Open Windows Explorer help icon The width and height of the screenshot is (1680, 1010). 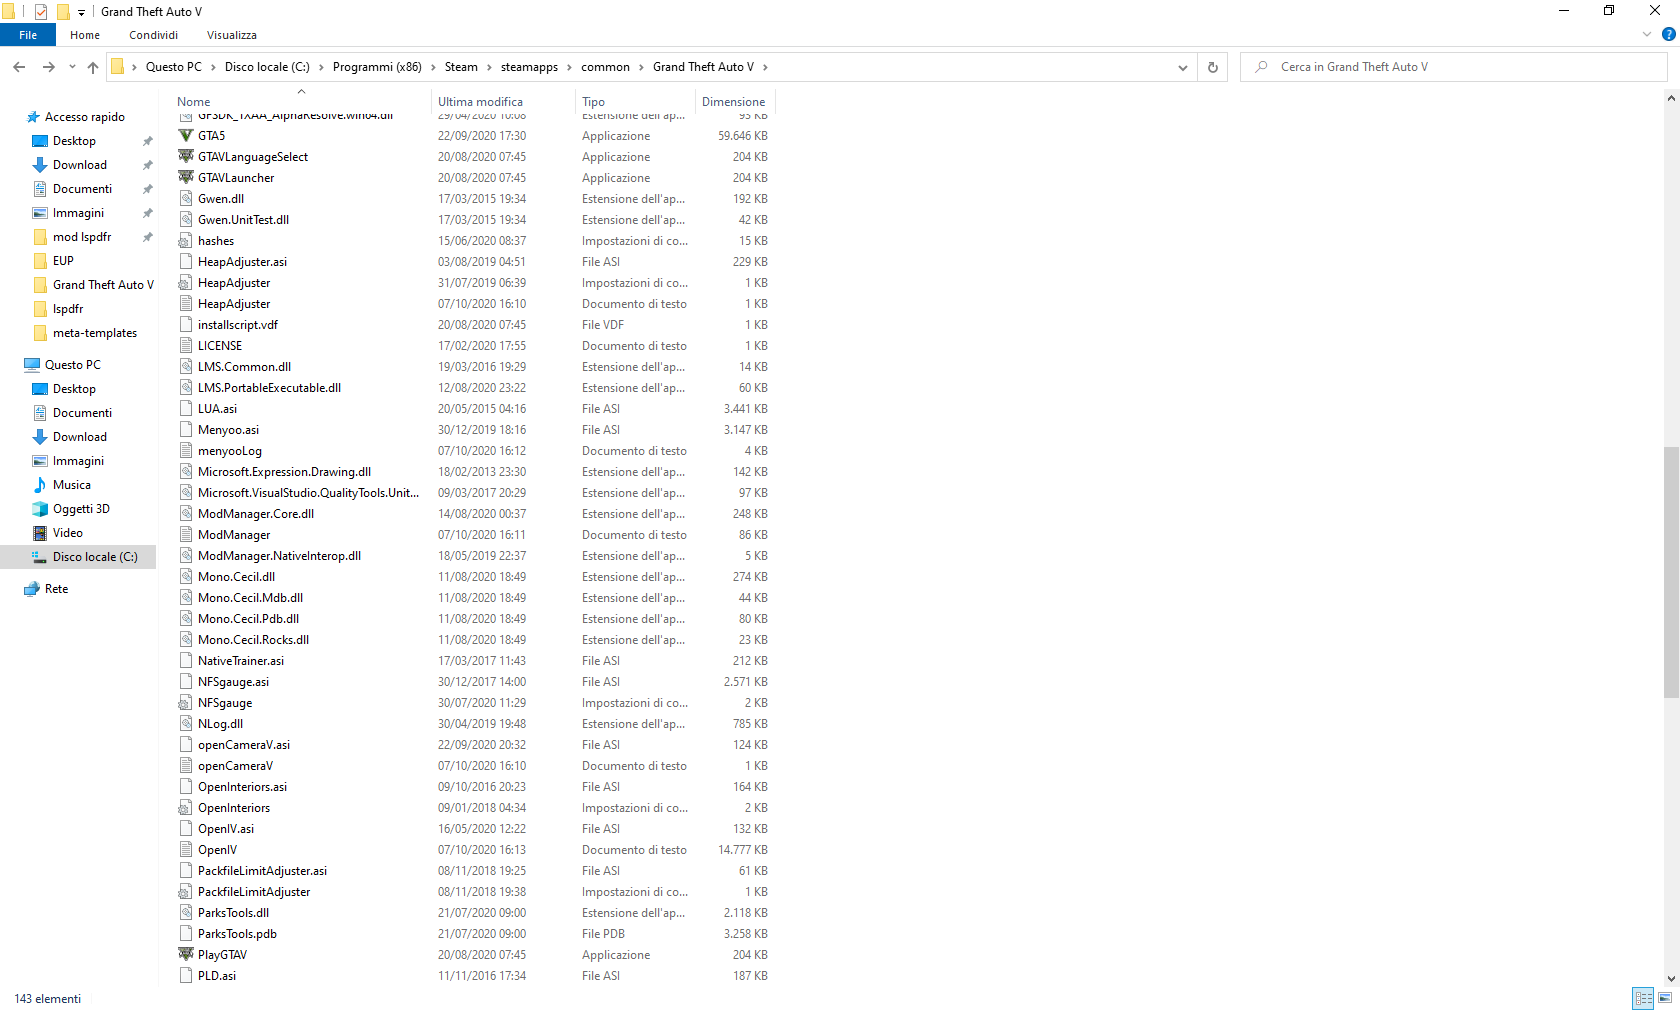(1668, 34)
